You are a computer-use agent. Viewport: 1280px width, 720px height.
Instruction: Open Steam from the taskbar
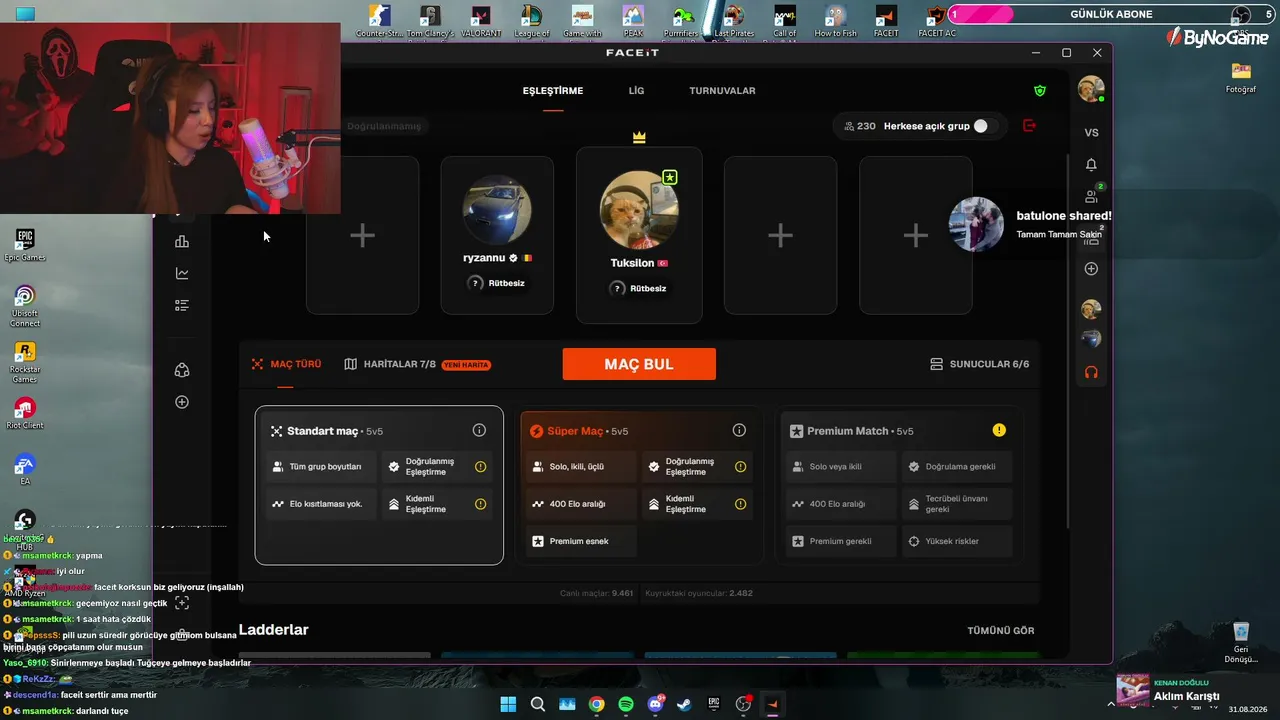[x=685, y=704]
